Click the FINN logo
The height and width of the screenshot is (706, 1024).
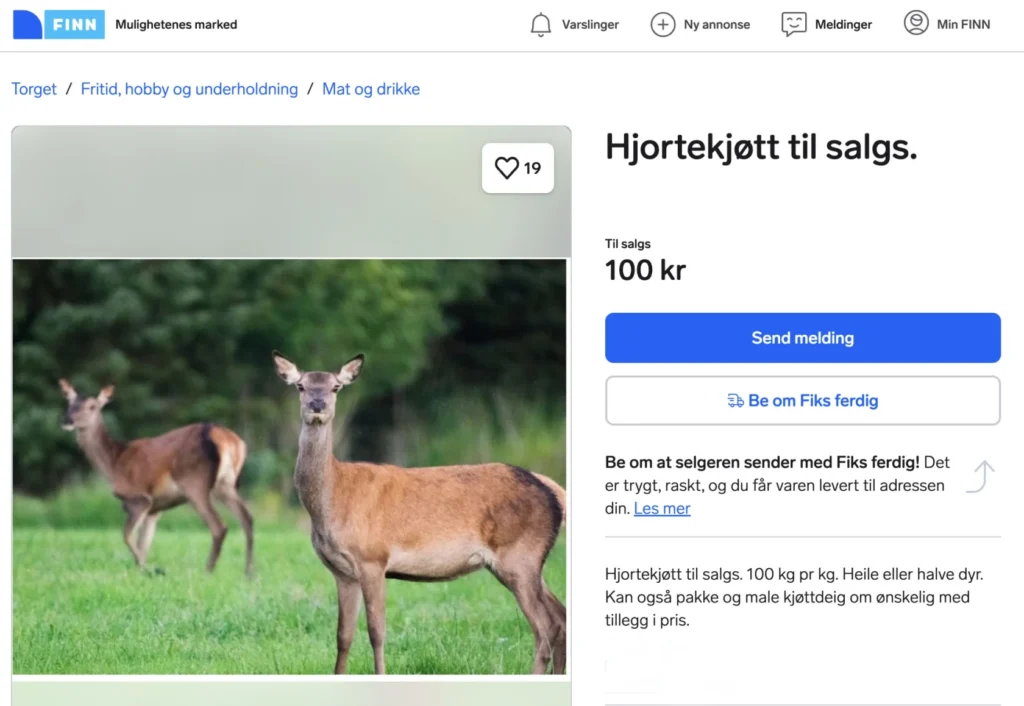click(x=58, y=24)
